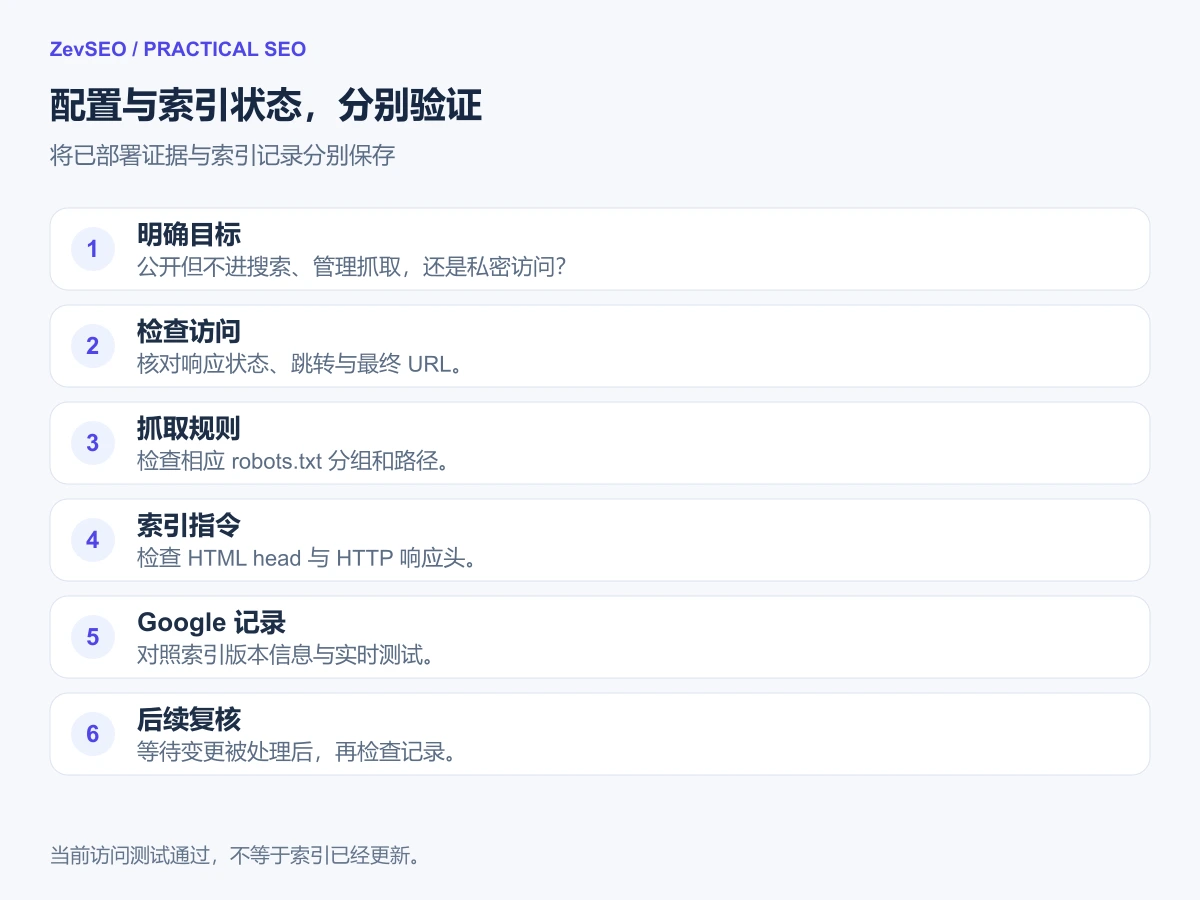Select the heading 索引指令
Image resolution: width=1200 pixels, height=900 pixels.
pyautogui.click(x=189, y=526)
